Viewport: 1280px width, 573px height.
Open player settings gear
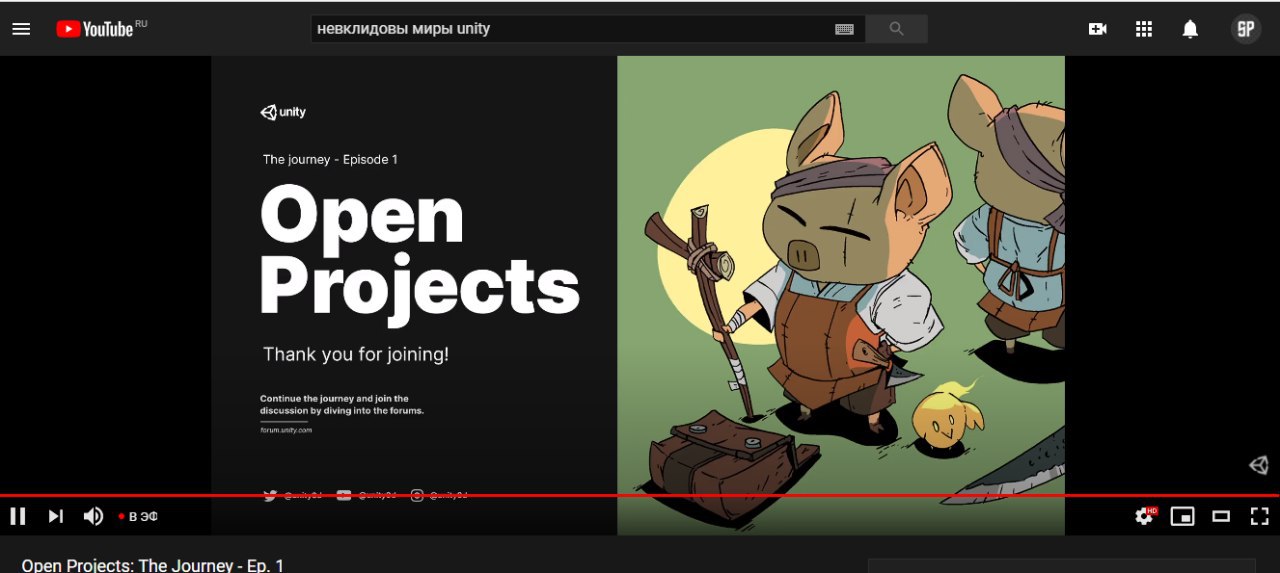(1145, 516)
